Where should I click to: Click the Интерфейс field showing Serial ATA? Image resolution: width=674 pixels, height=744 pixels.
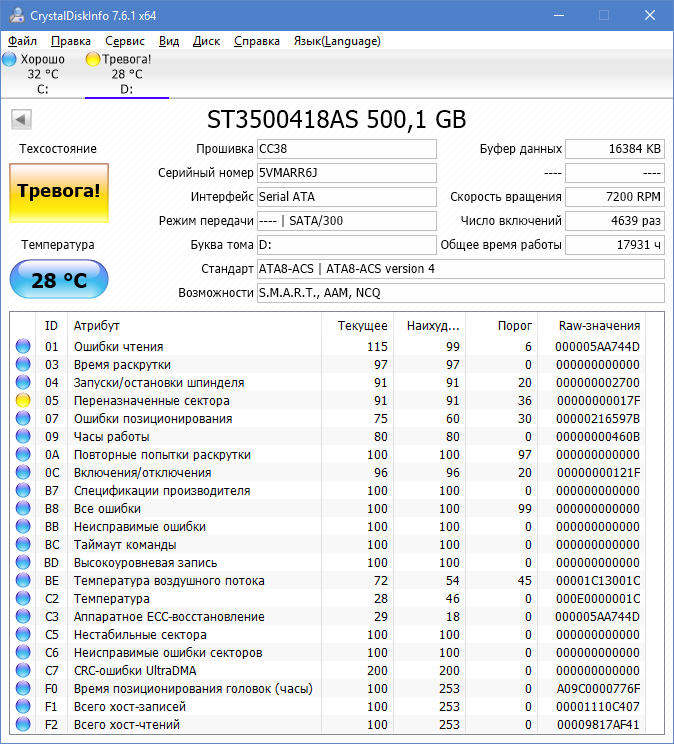(x=347, y=197)
